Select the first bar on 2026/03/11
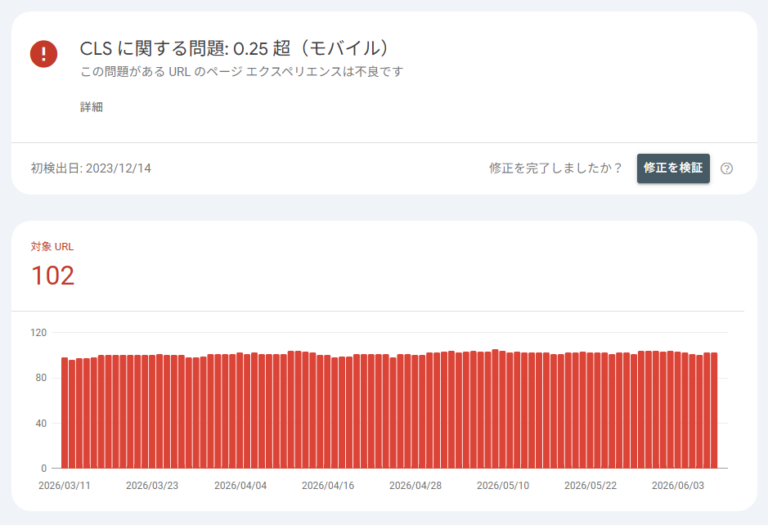768x525 pixels. (x=65, y=413)
